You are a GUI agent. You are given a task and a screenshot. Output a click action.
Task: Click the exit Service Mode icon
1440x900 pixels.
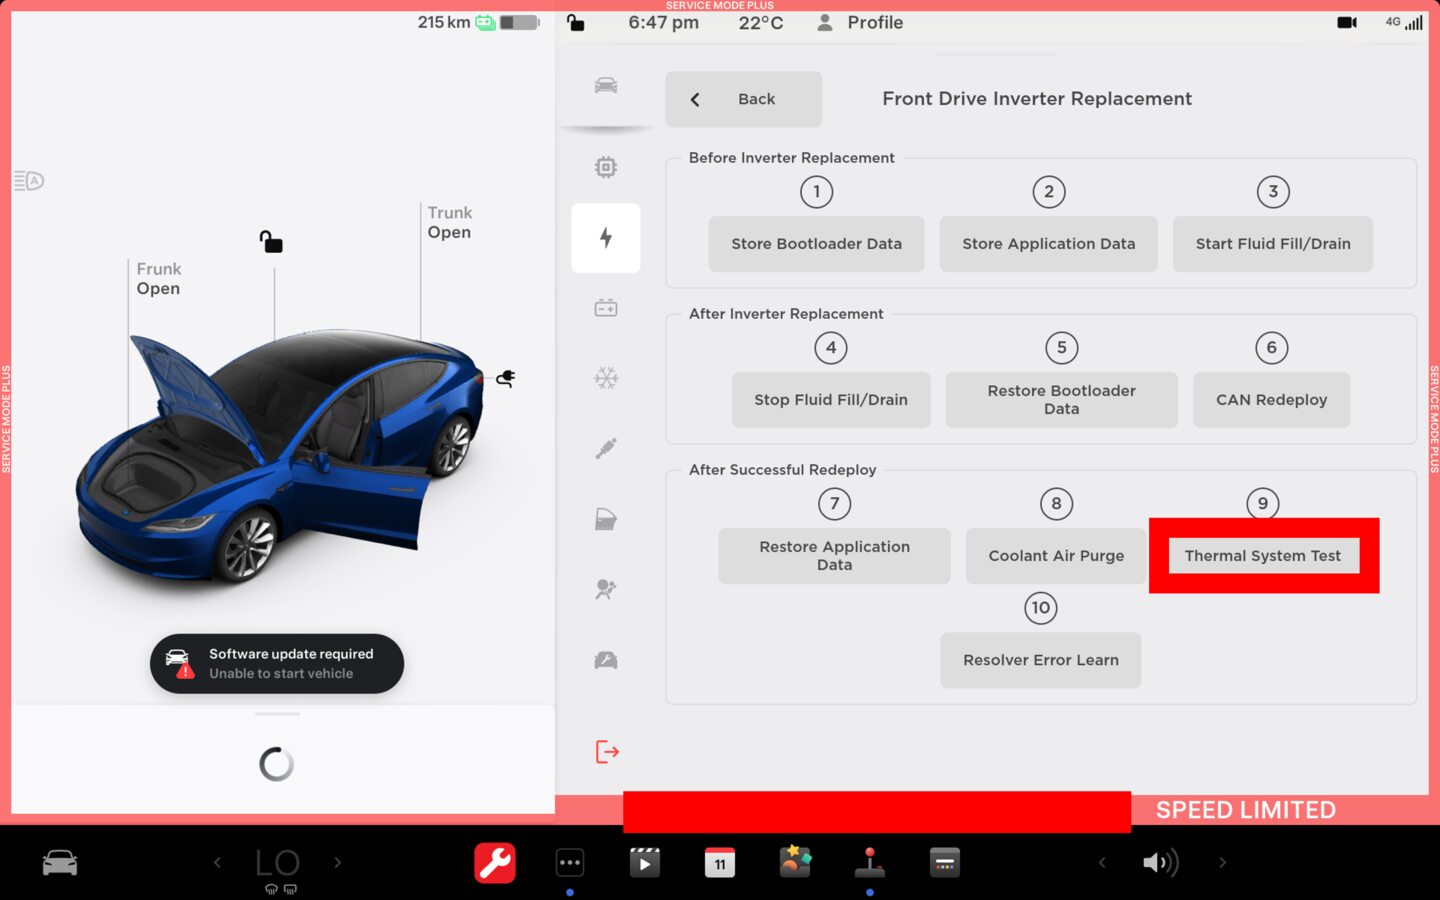click(607, 752)
